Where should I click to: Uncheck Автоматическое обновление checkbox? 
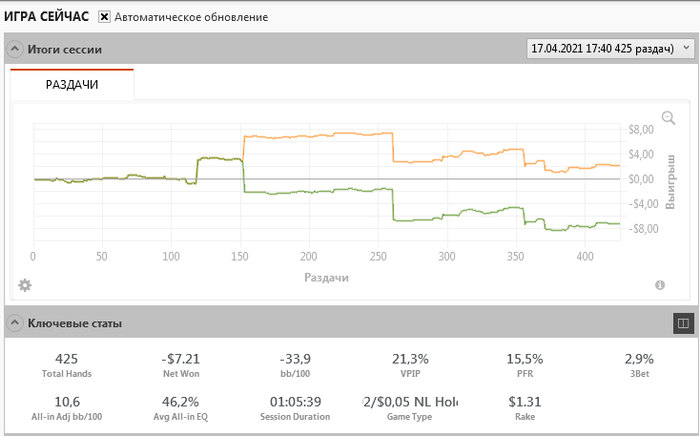tap(104, 17)
